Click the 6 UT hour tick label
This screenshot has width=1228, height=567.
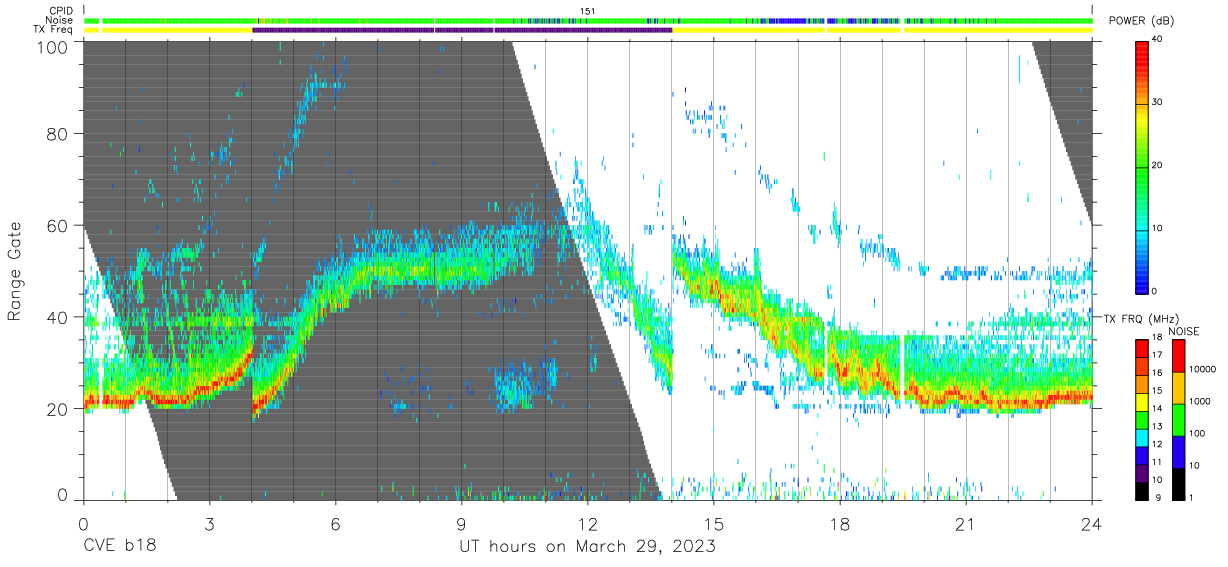(335, 524)
